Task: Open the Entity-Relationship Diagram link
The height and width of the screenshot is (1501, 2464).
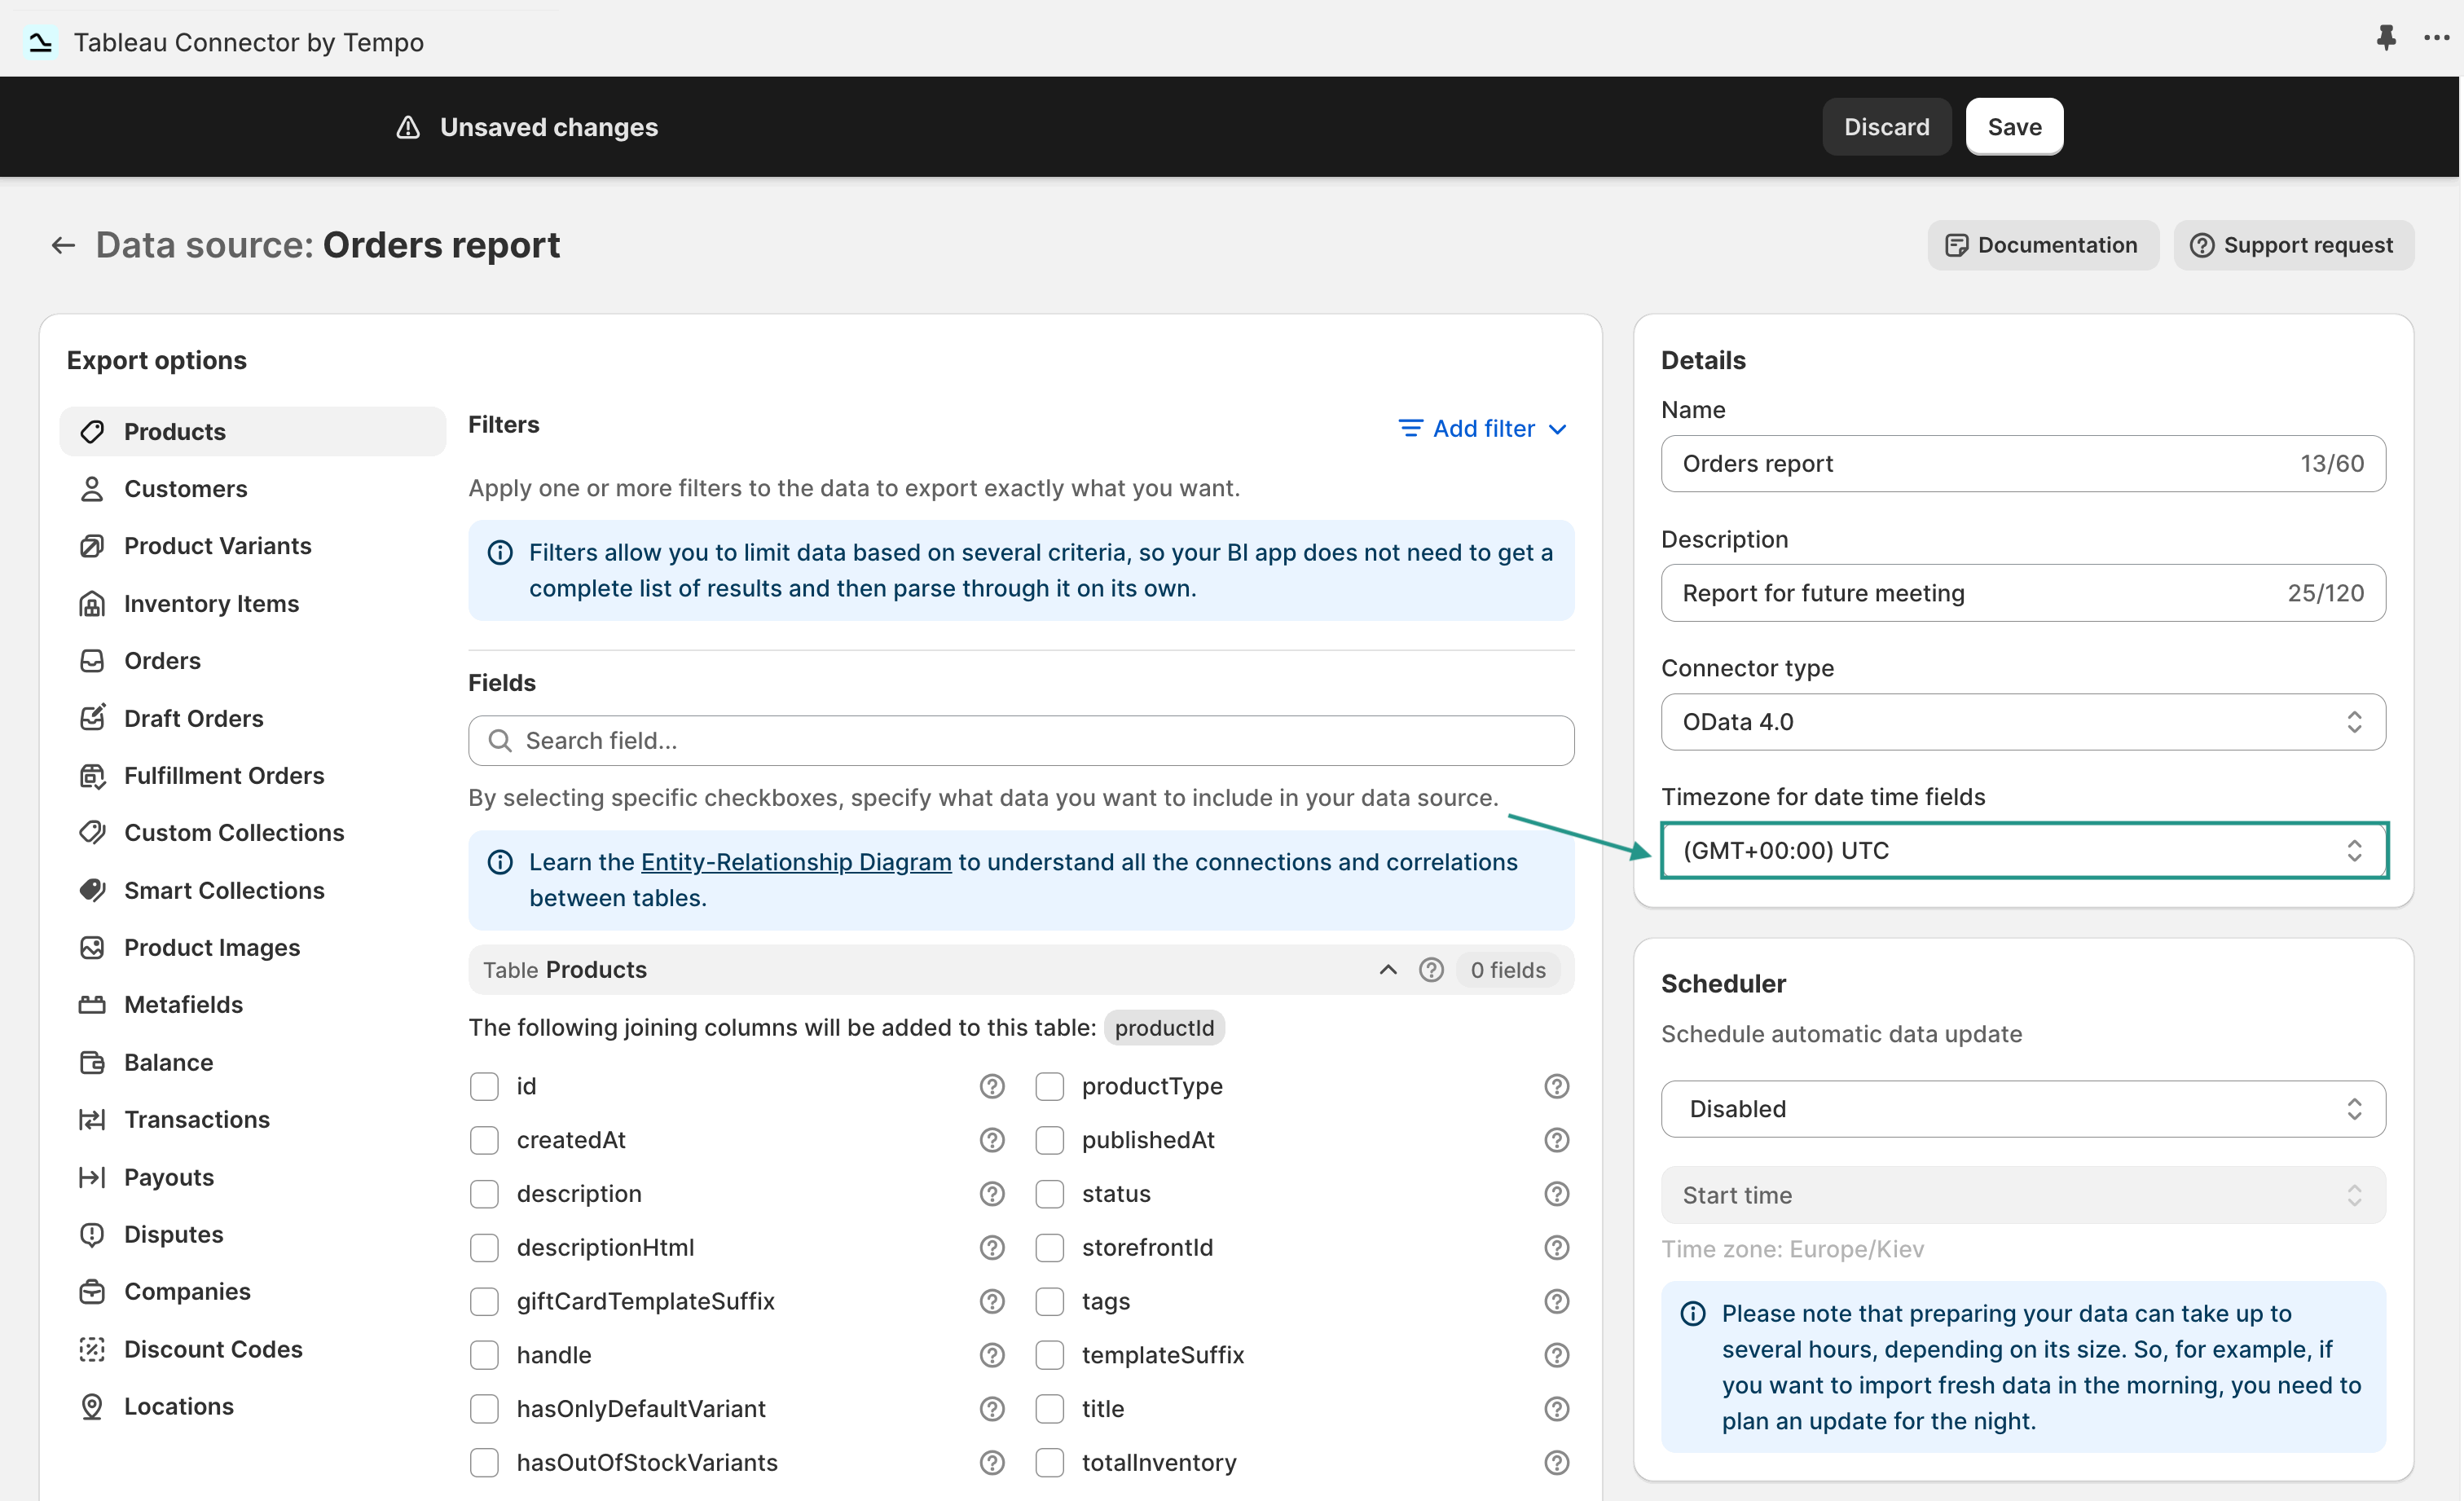Action: (795, 861)
